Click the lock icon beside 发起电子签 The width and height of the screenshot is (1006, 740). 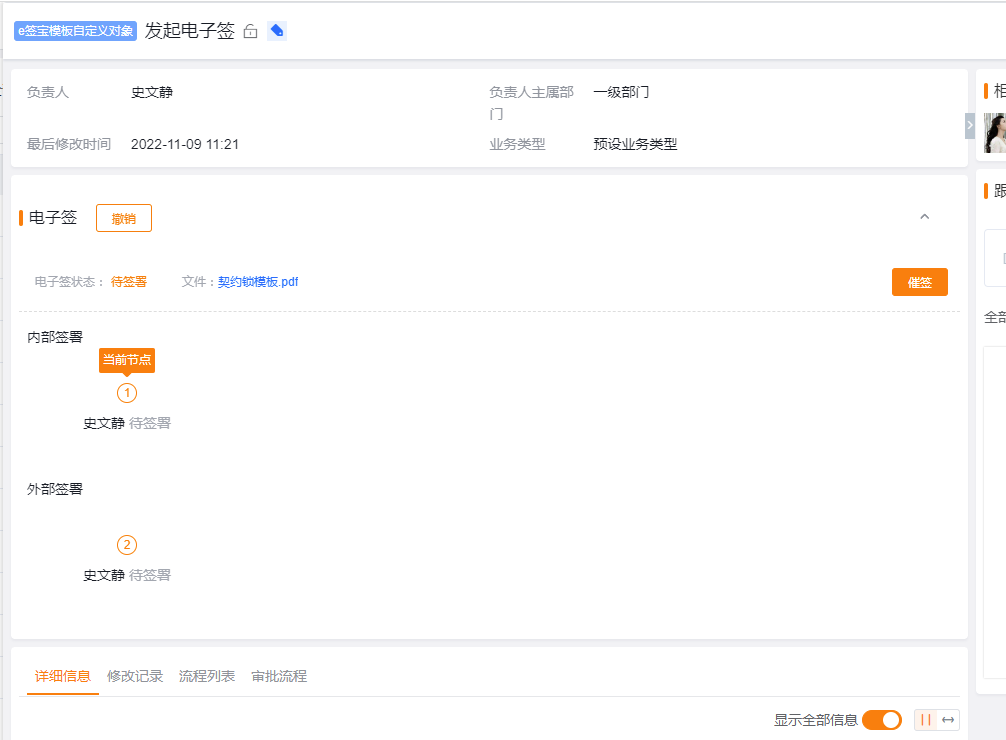click(250, 31)
